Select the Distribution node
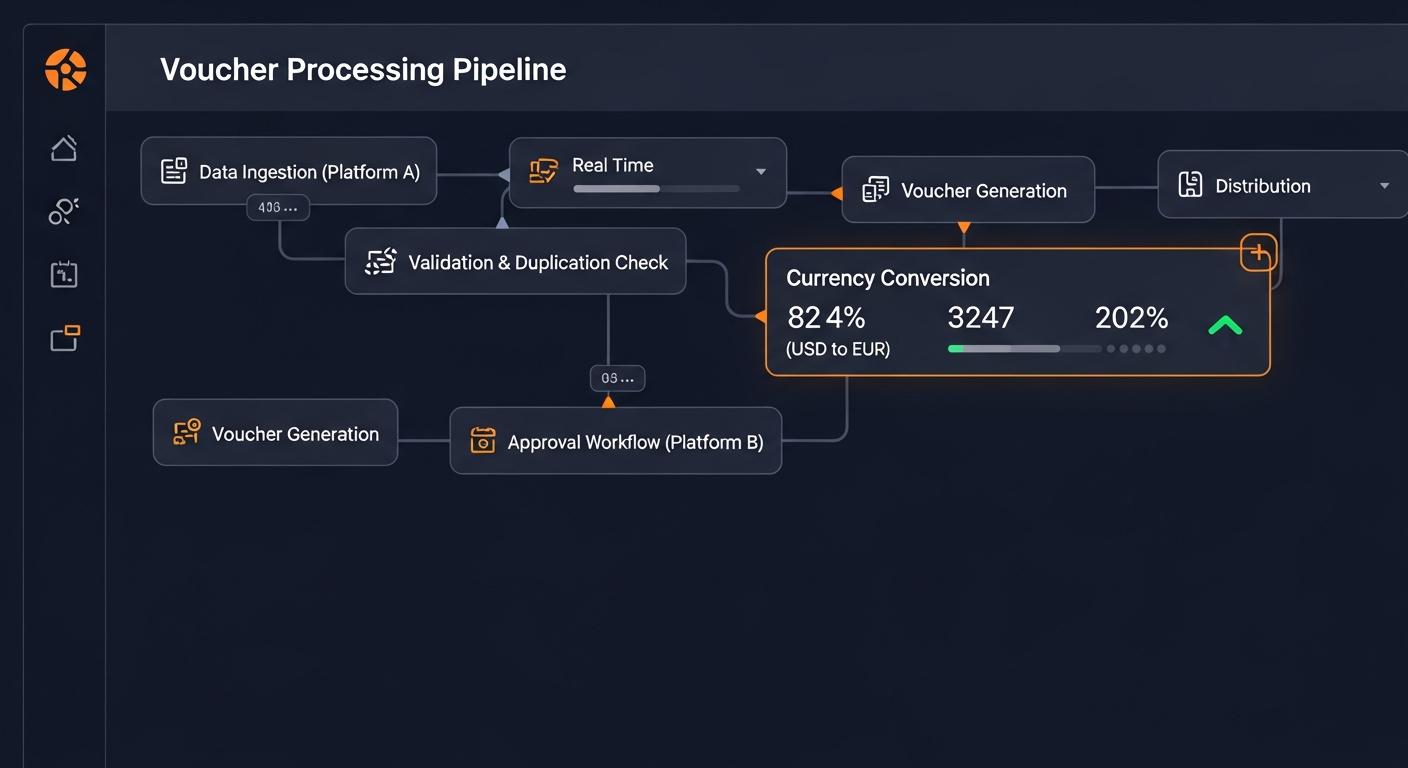 1283,184
